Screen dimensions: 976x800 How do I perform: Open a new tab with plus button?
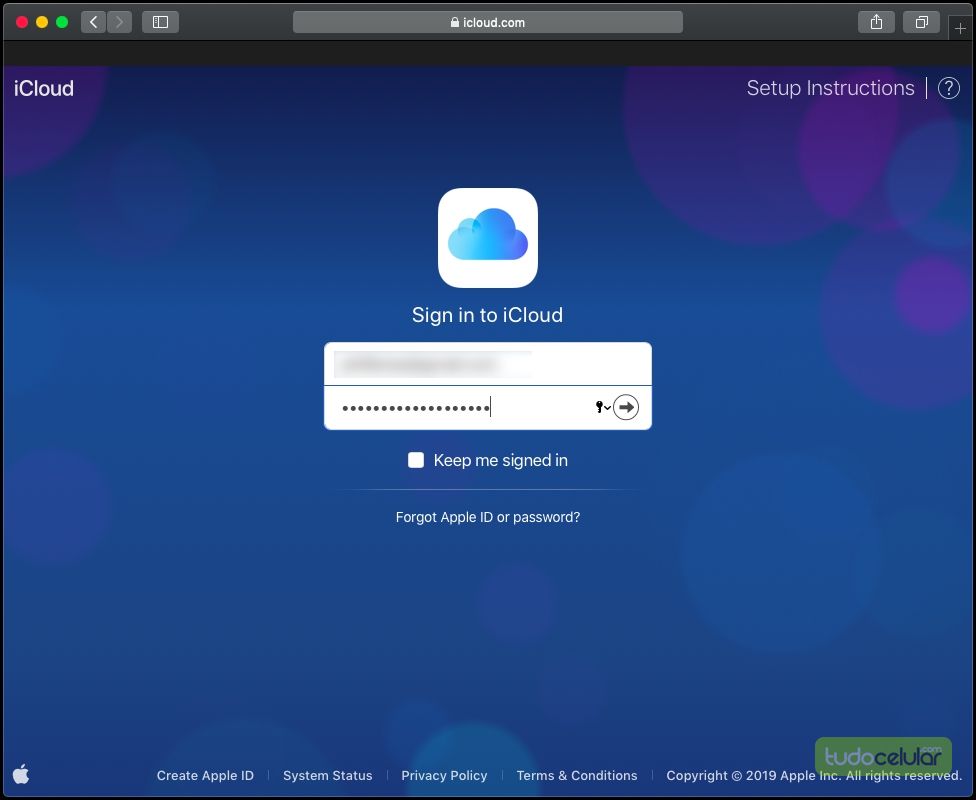tap(960, 28)
